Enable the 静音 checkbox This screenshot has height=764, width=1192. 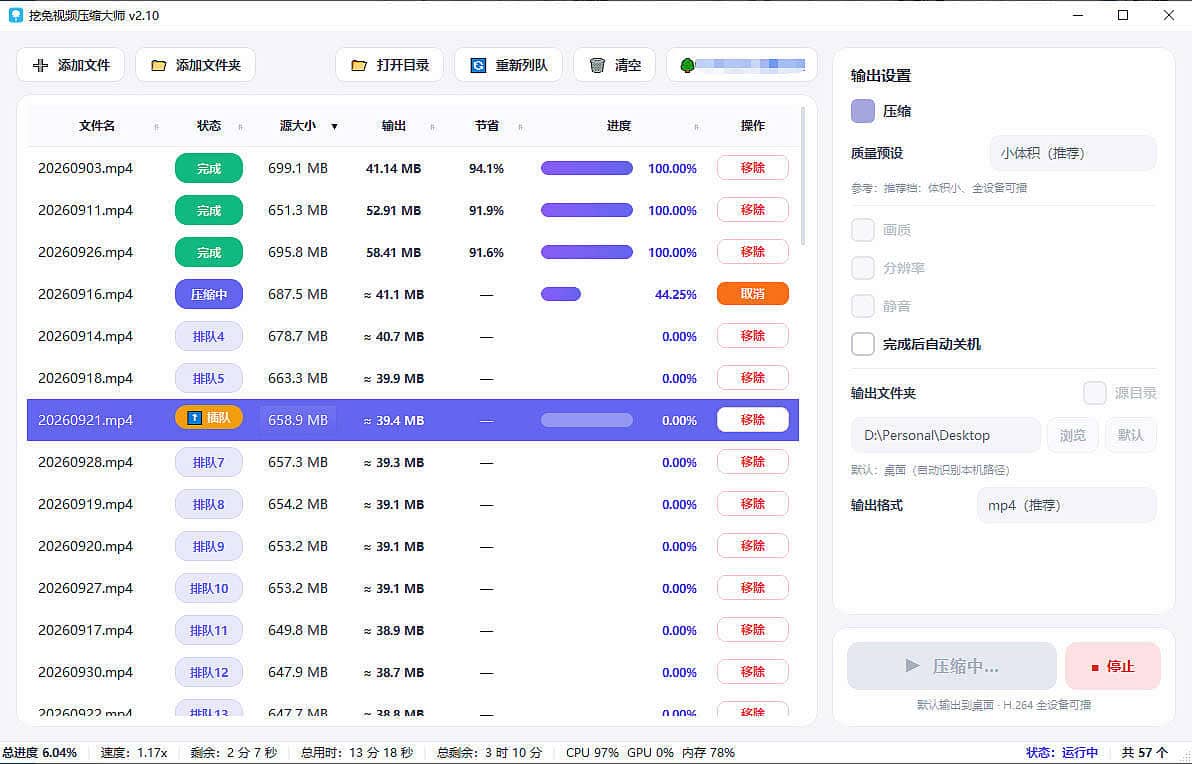tap(863, 306)
